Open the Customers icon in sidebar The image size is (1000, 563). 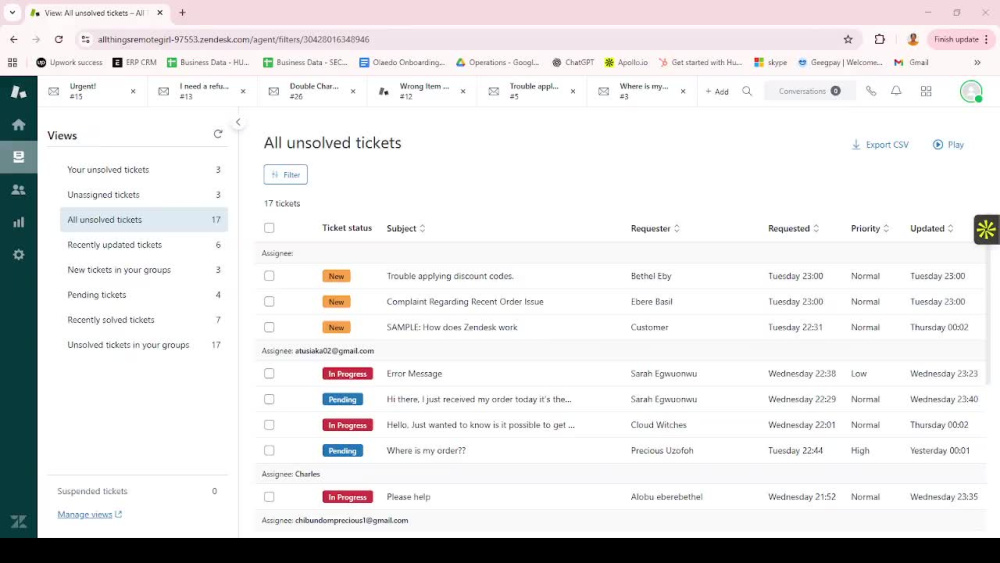point(18,189)
